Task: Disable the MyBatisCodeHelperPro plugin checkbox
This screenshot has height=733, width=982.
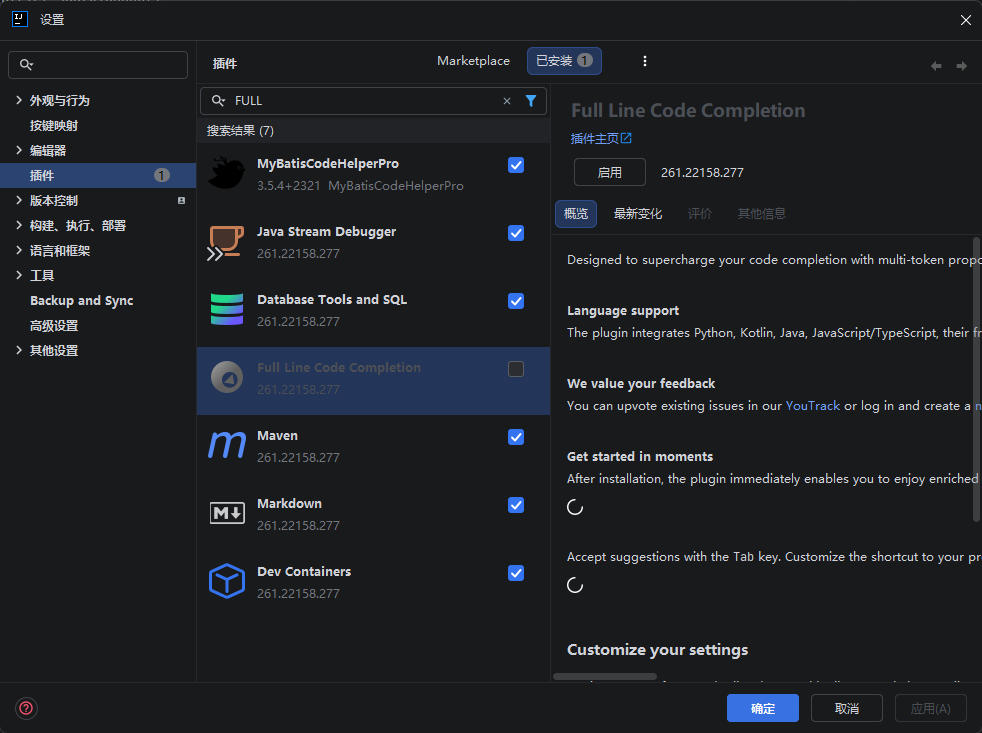Action: click(x=516, y=165)
